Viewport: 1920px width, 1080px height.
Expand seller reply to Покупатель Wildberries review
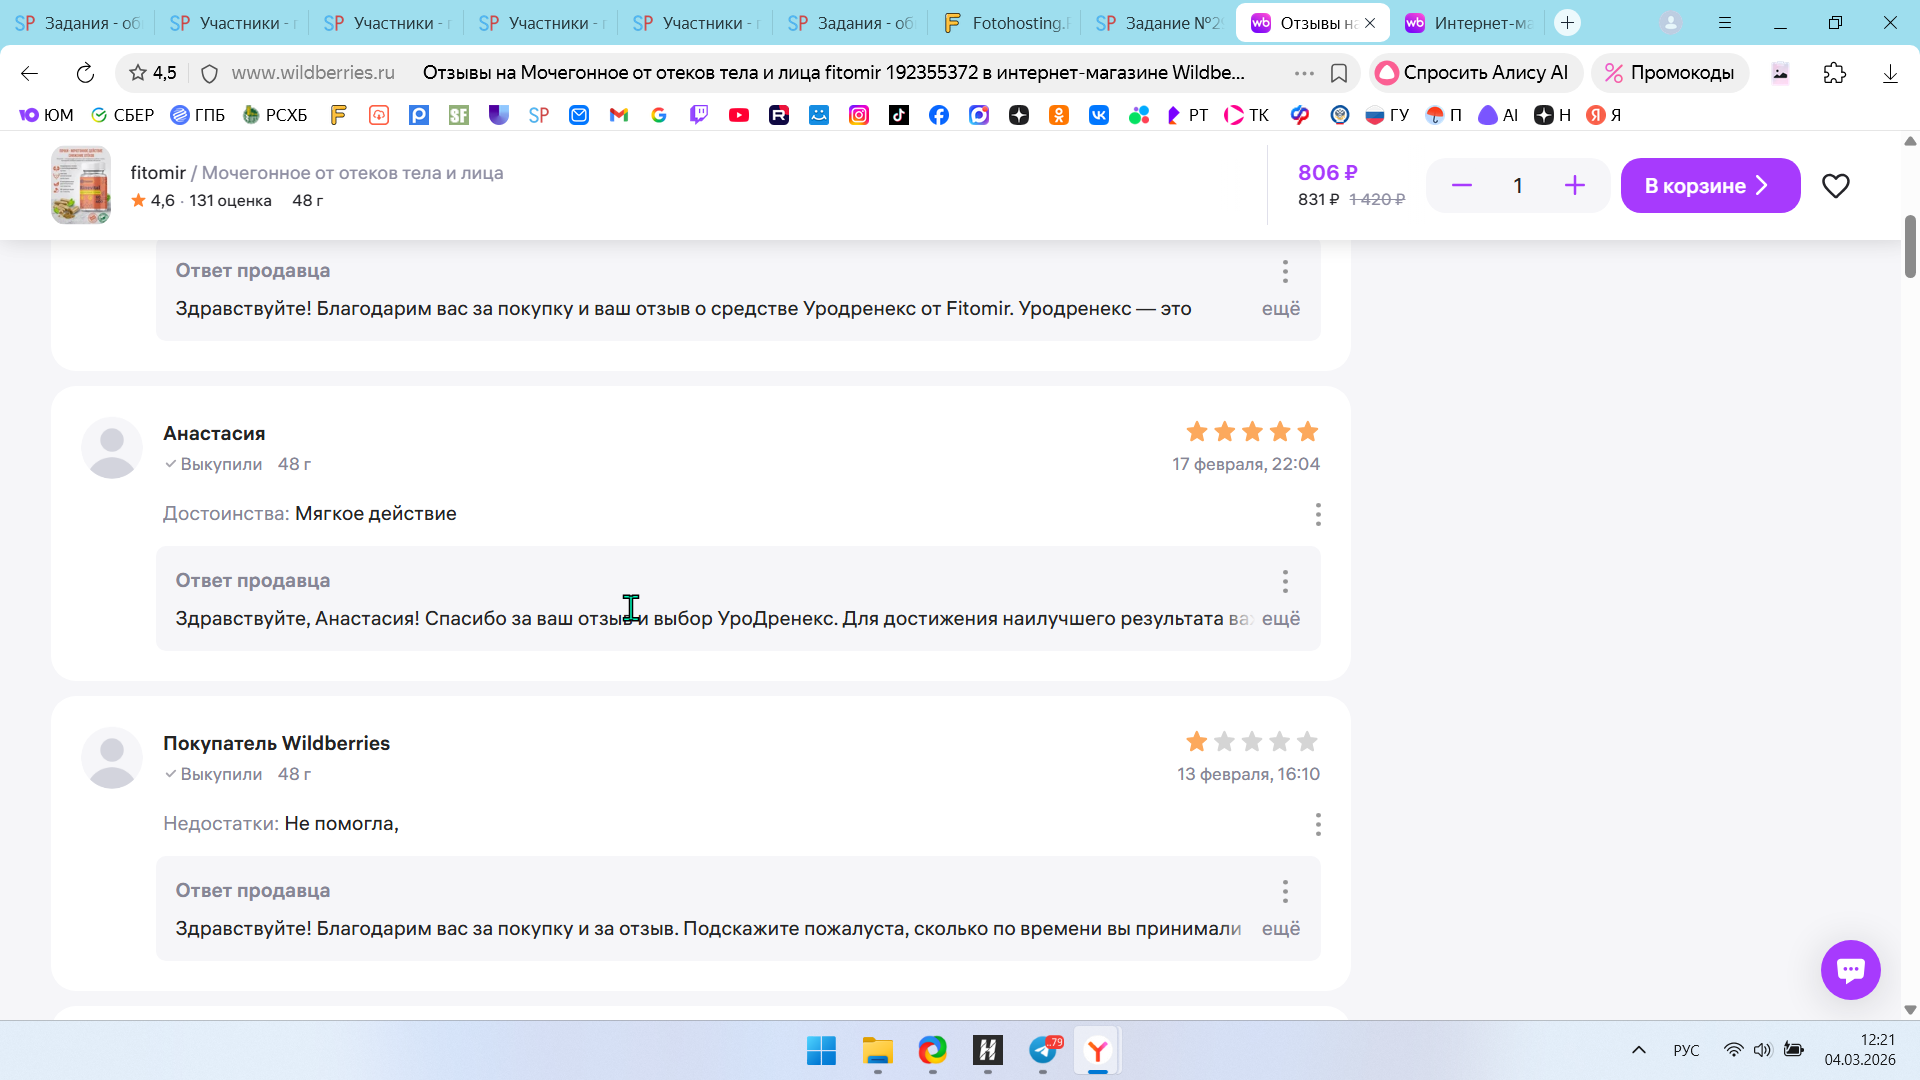pos(1280,929)
